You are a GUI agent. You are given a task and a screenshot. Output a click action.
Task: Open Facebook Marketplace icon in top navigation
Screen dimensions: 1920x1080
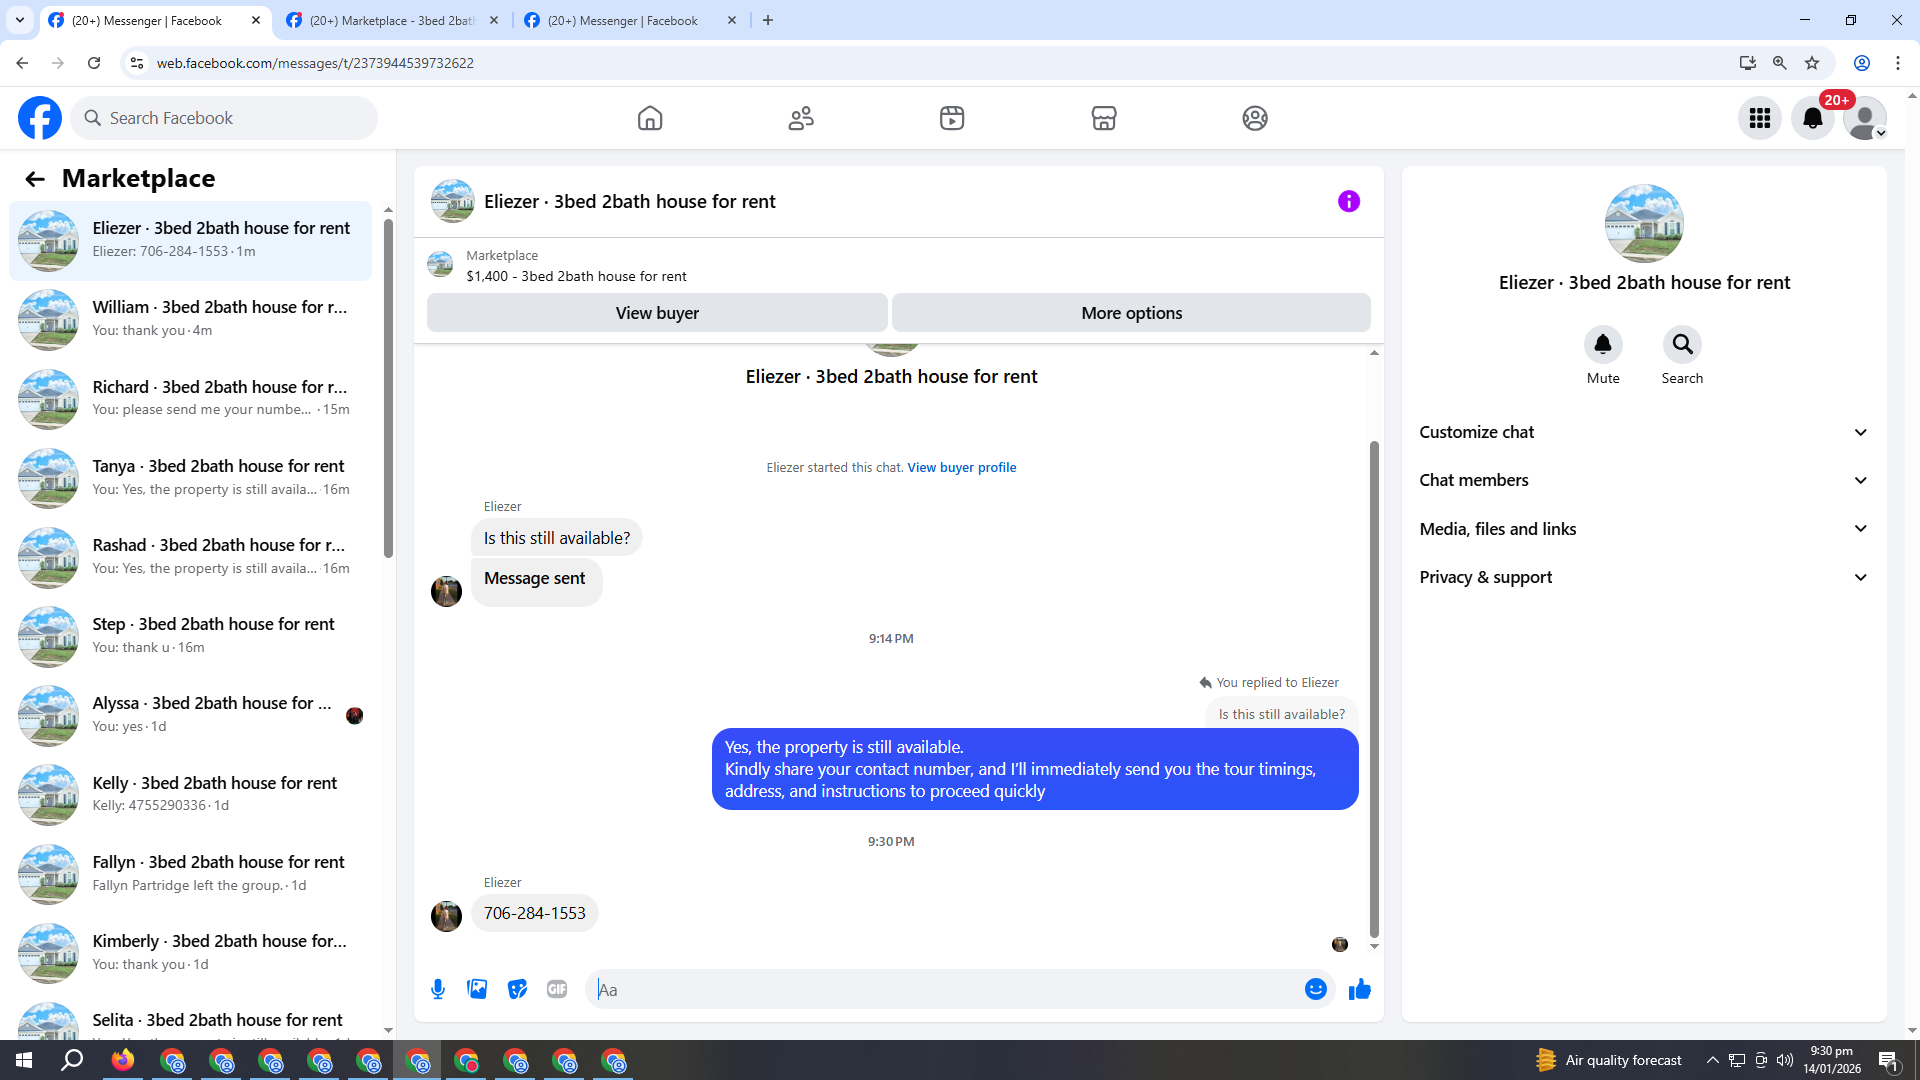point(1103,118)
